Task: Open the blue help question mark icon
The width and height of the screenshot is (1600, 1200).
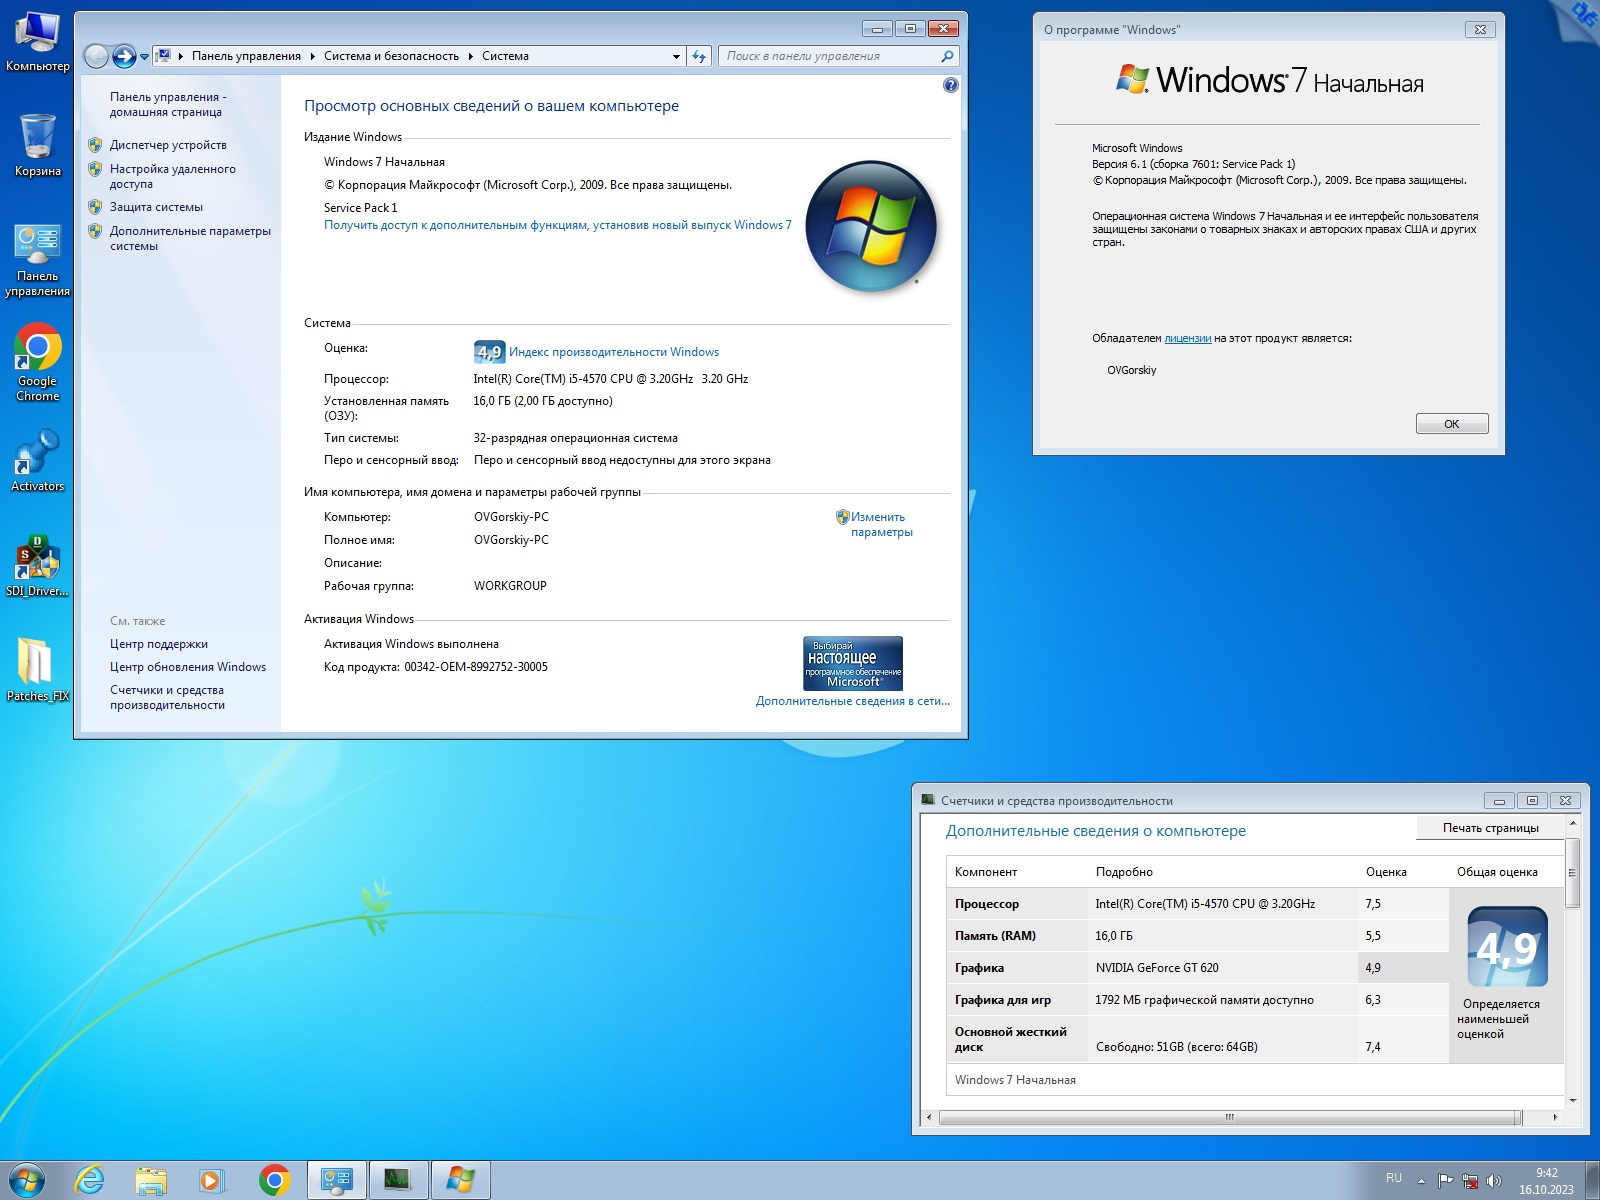Action: (x=950, y=86)
